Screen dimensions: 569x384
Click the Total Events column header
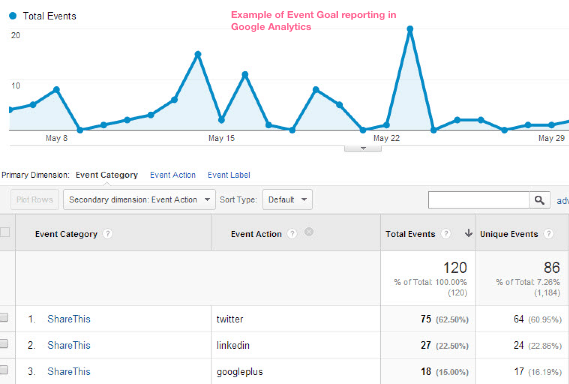(x=410, y=234)
